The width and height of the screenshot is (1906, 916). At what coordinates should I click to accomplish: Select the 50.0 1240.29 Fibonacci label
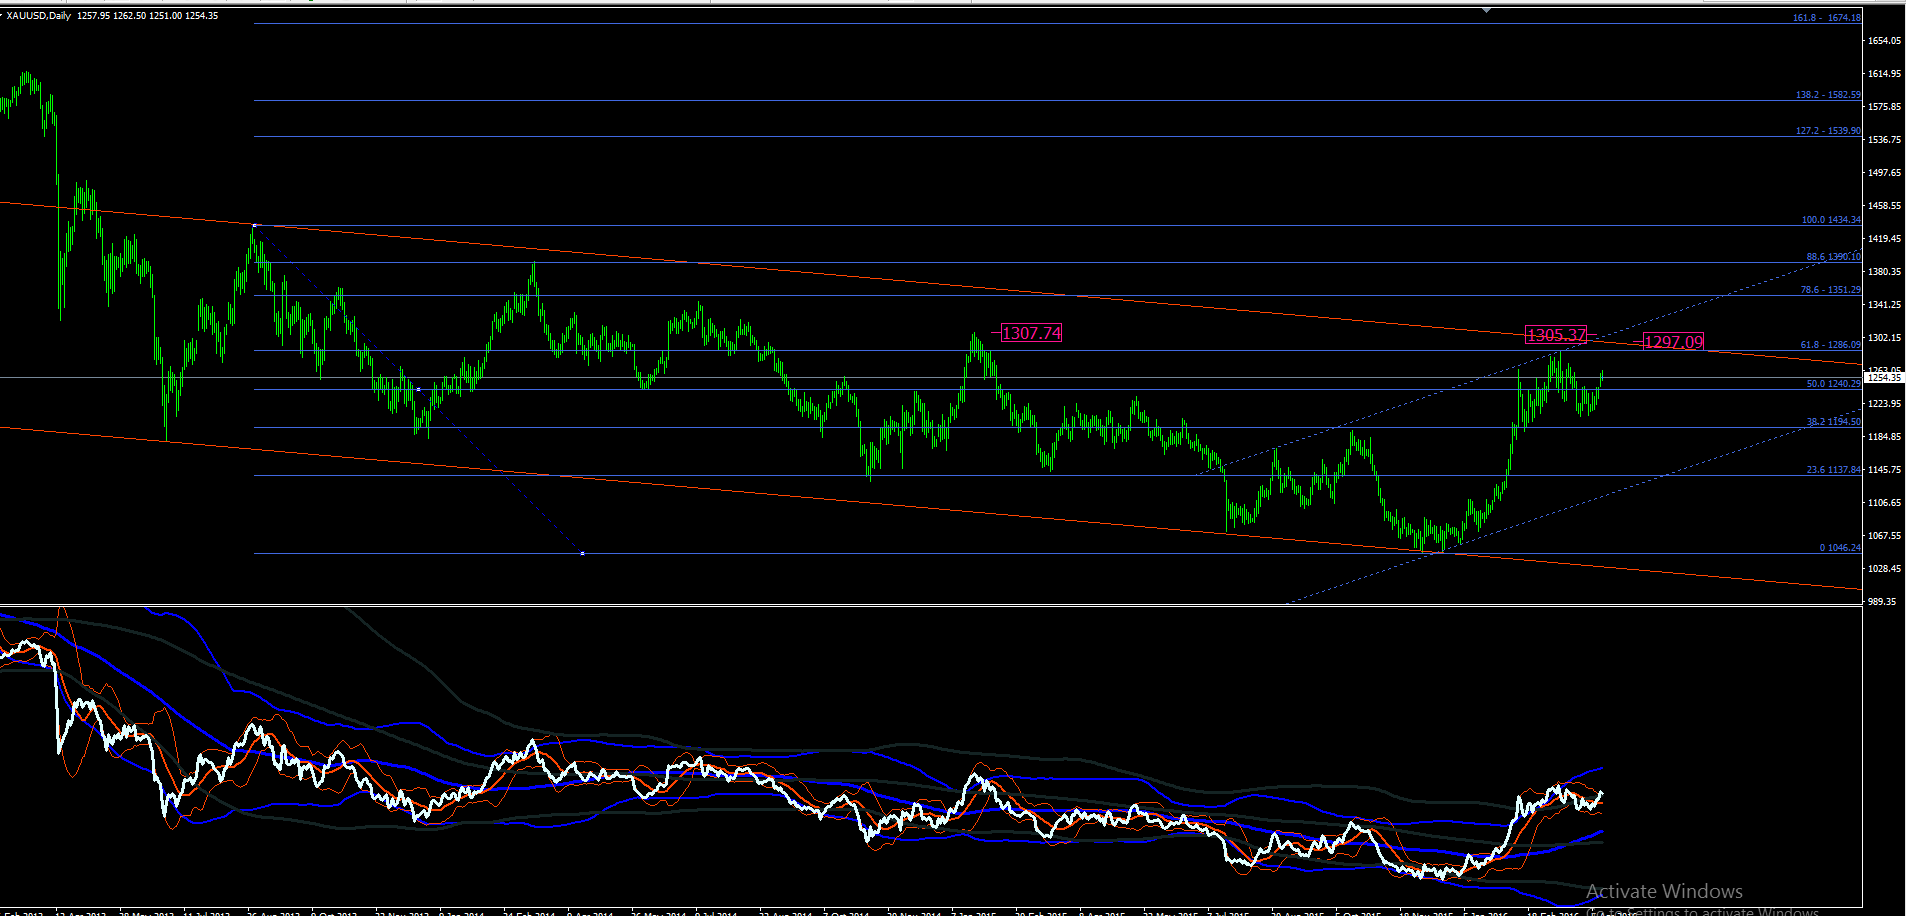[1833, 384]
